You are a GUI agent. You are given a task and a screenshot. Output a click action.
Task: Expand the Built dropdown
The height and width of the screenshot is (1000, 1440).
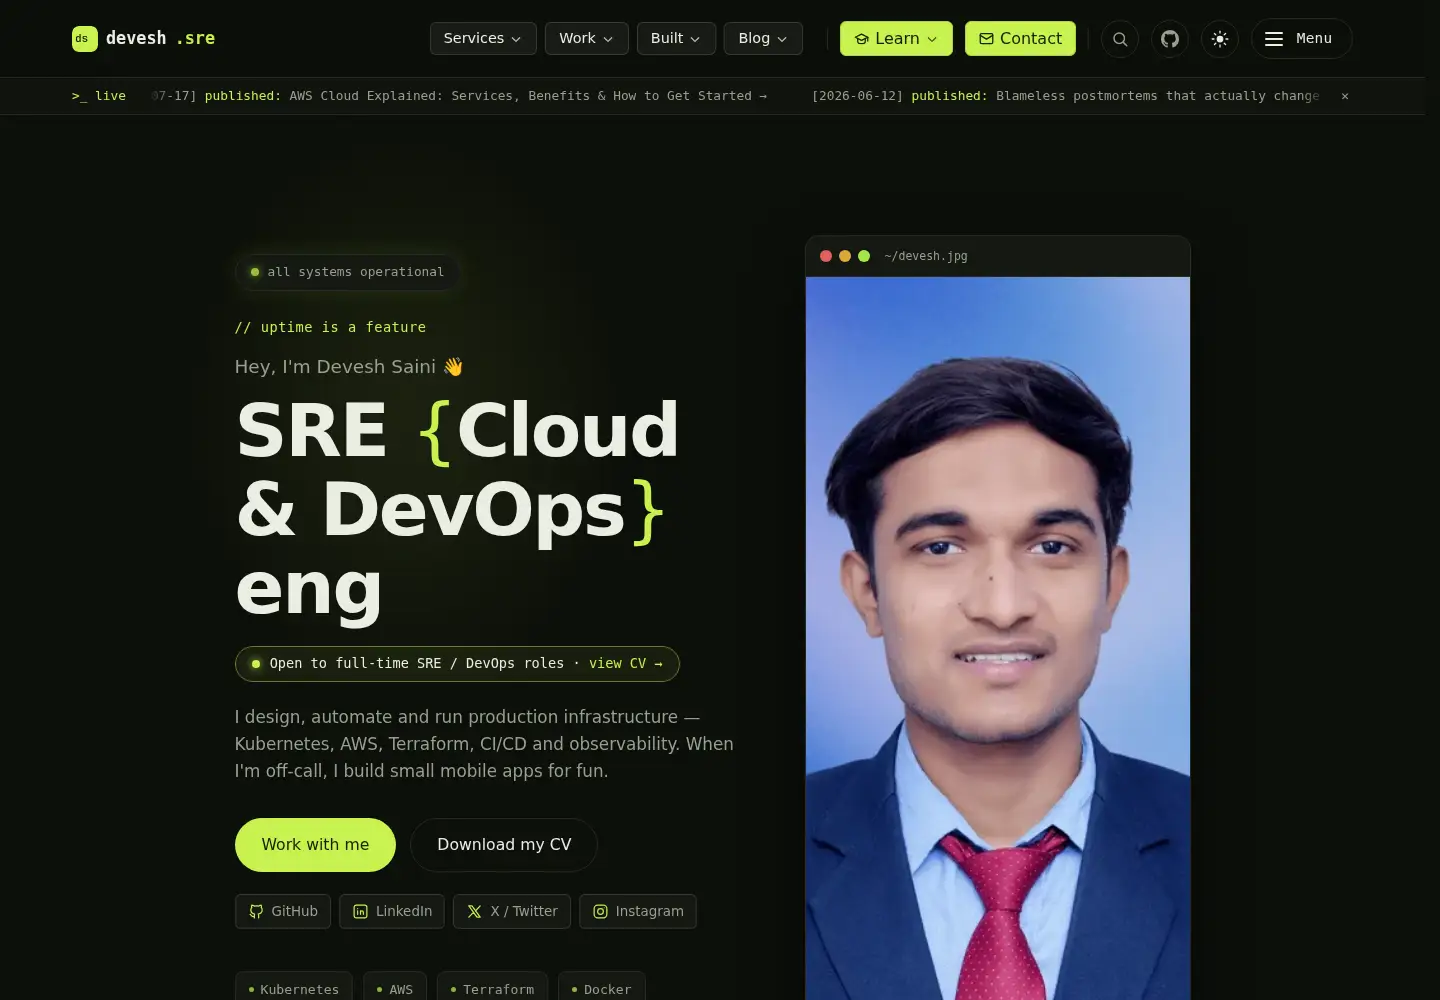[676, 38]
